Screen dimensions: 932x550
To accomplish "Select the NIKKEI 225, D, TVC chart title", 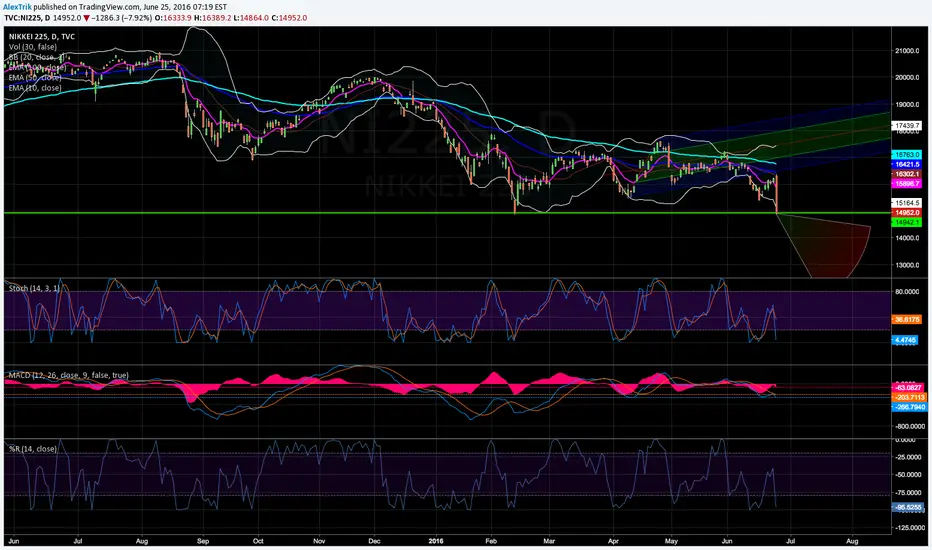I will click(42, 36).
